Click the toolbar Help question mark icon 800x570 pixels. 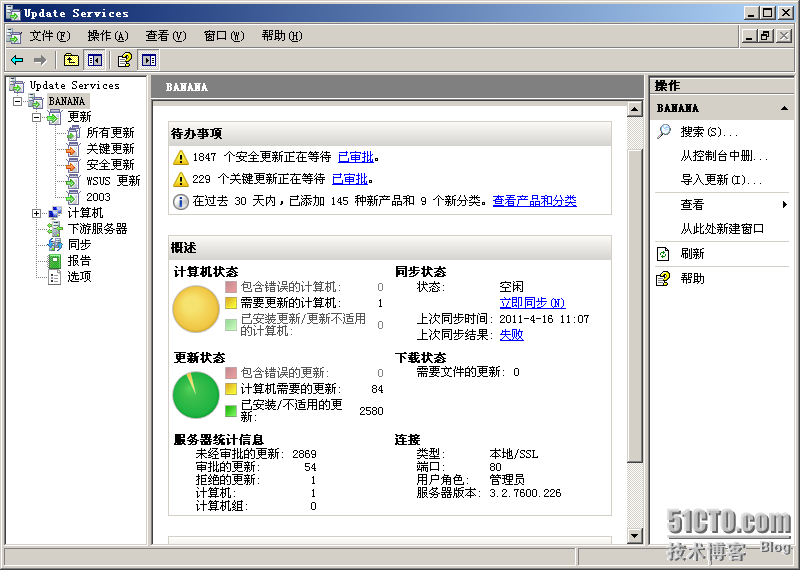(124, 60)
